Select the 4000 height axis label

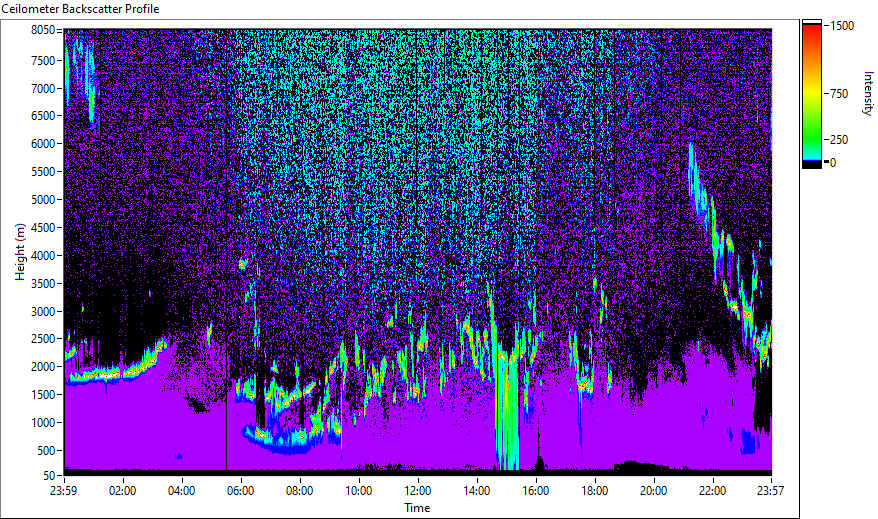(43, 256)
